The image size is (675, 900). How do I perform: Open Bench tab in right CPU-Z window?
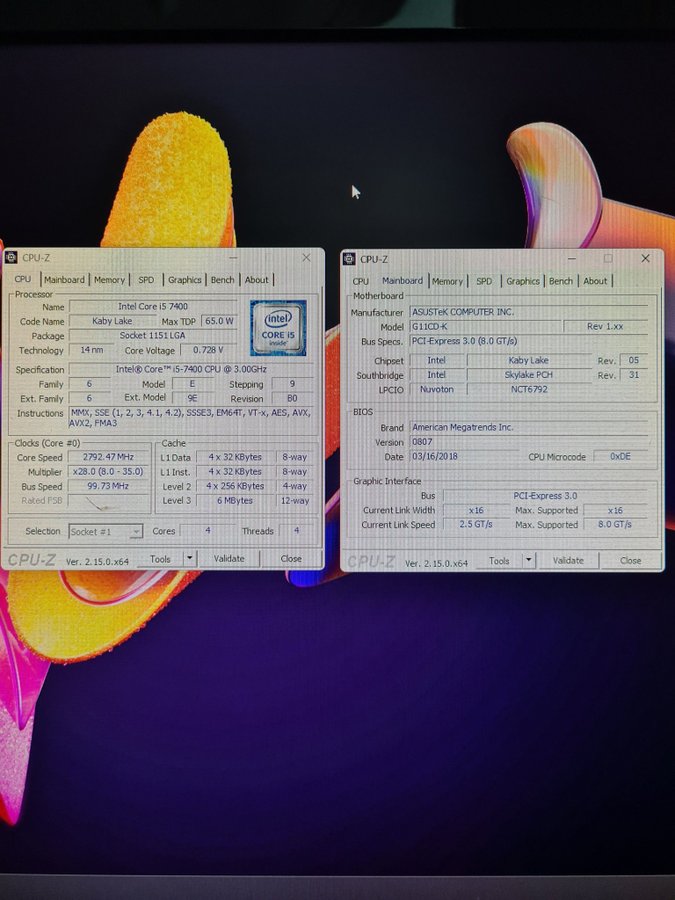(560, 281)
